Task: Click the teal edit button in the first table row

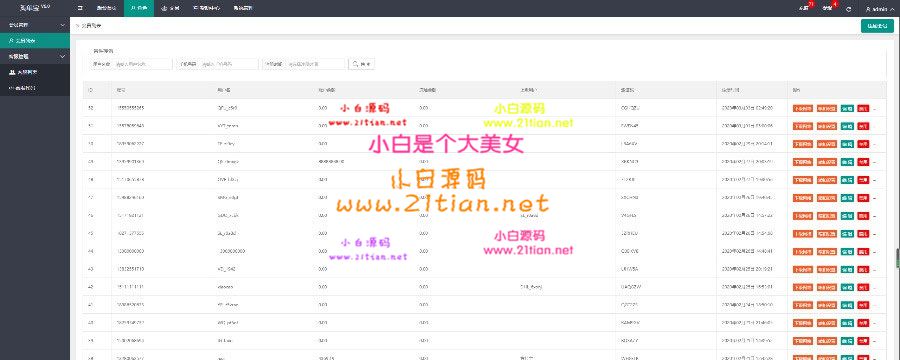Action: (847, 108)
